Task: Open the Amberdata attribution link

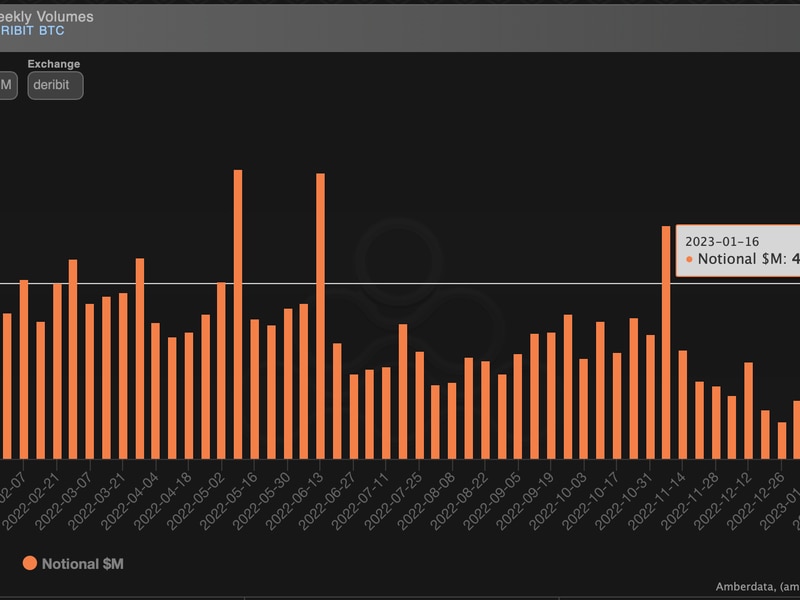Action: [757, 587]
